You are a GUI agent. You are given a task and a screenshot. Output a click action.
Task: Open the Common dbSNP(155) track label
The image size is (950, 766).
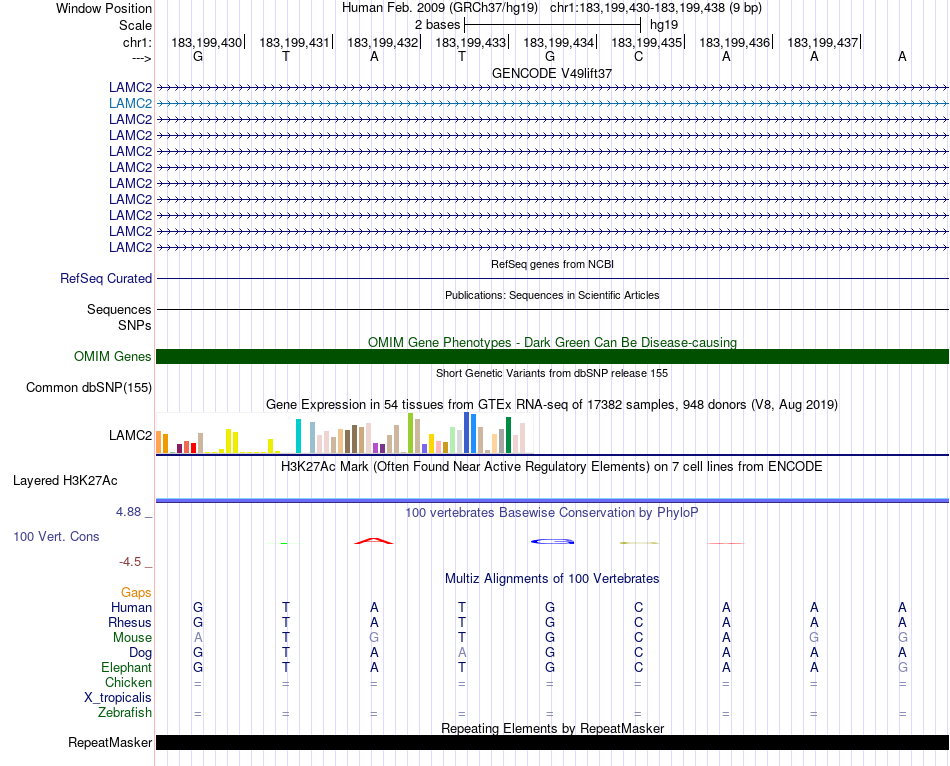[89, 388]
